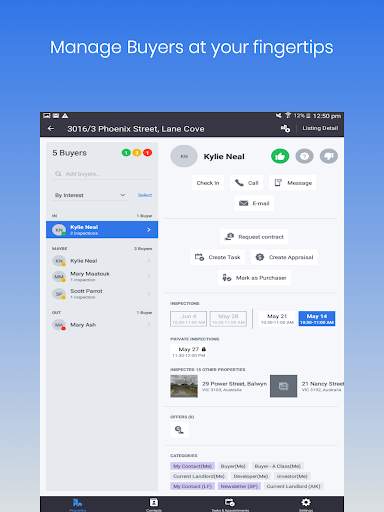This screenshot has width=384, height=512.
Task: Create Appraisal for the buyer
Action: pyautogui.click(x=284, y=257)
